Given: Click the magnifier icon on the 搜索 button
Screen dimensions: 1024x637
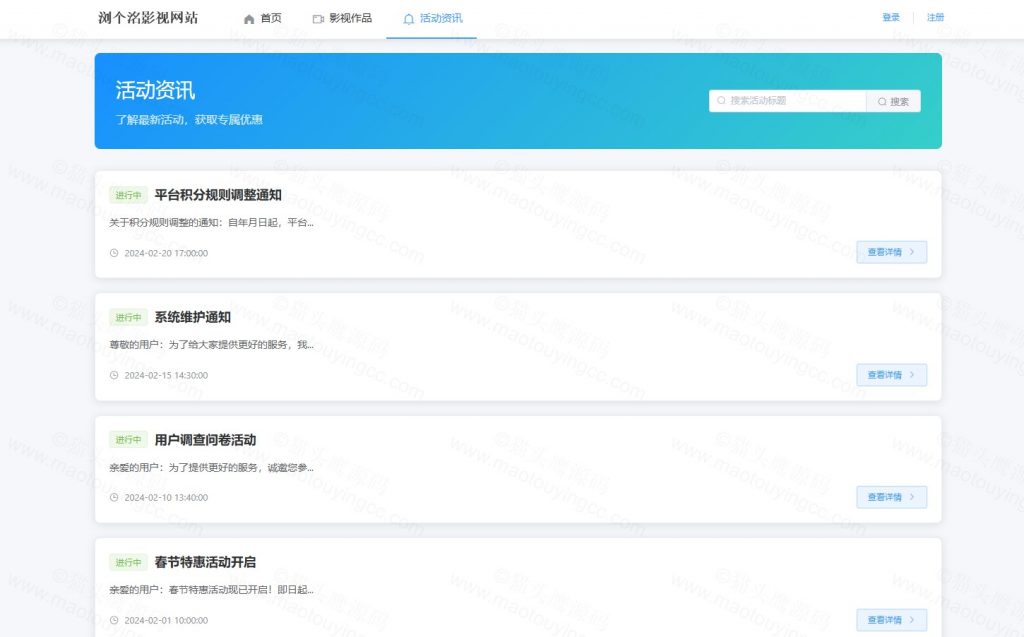Looking at the screenshot, I should point(882,101).
